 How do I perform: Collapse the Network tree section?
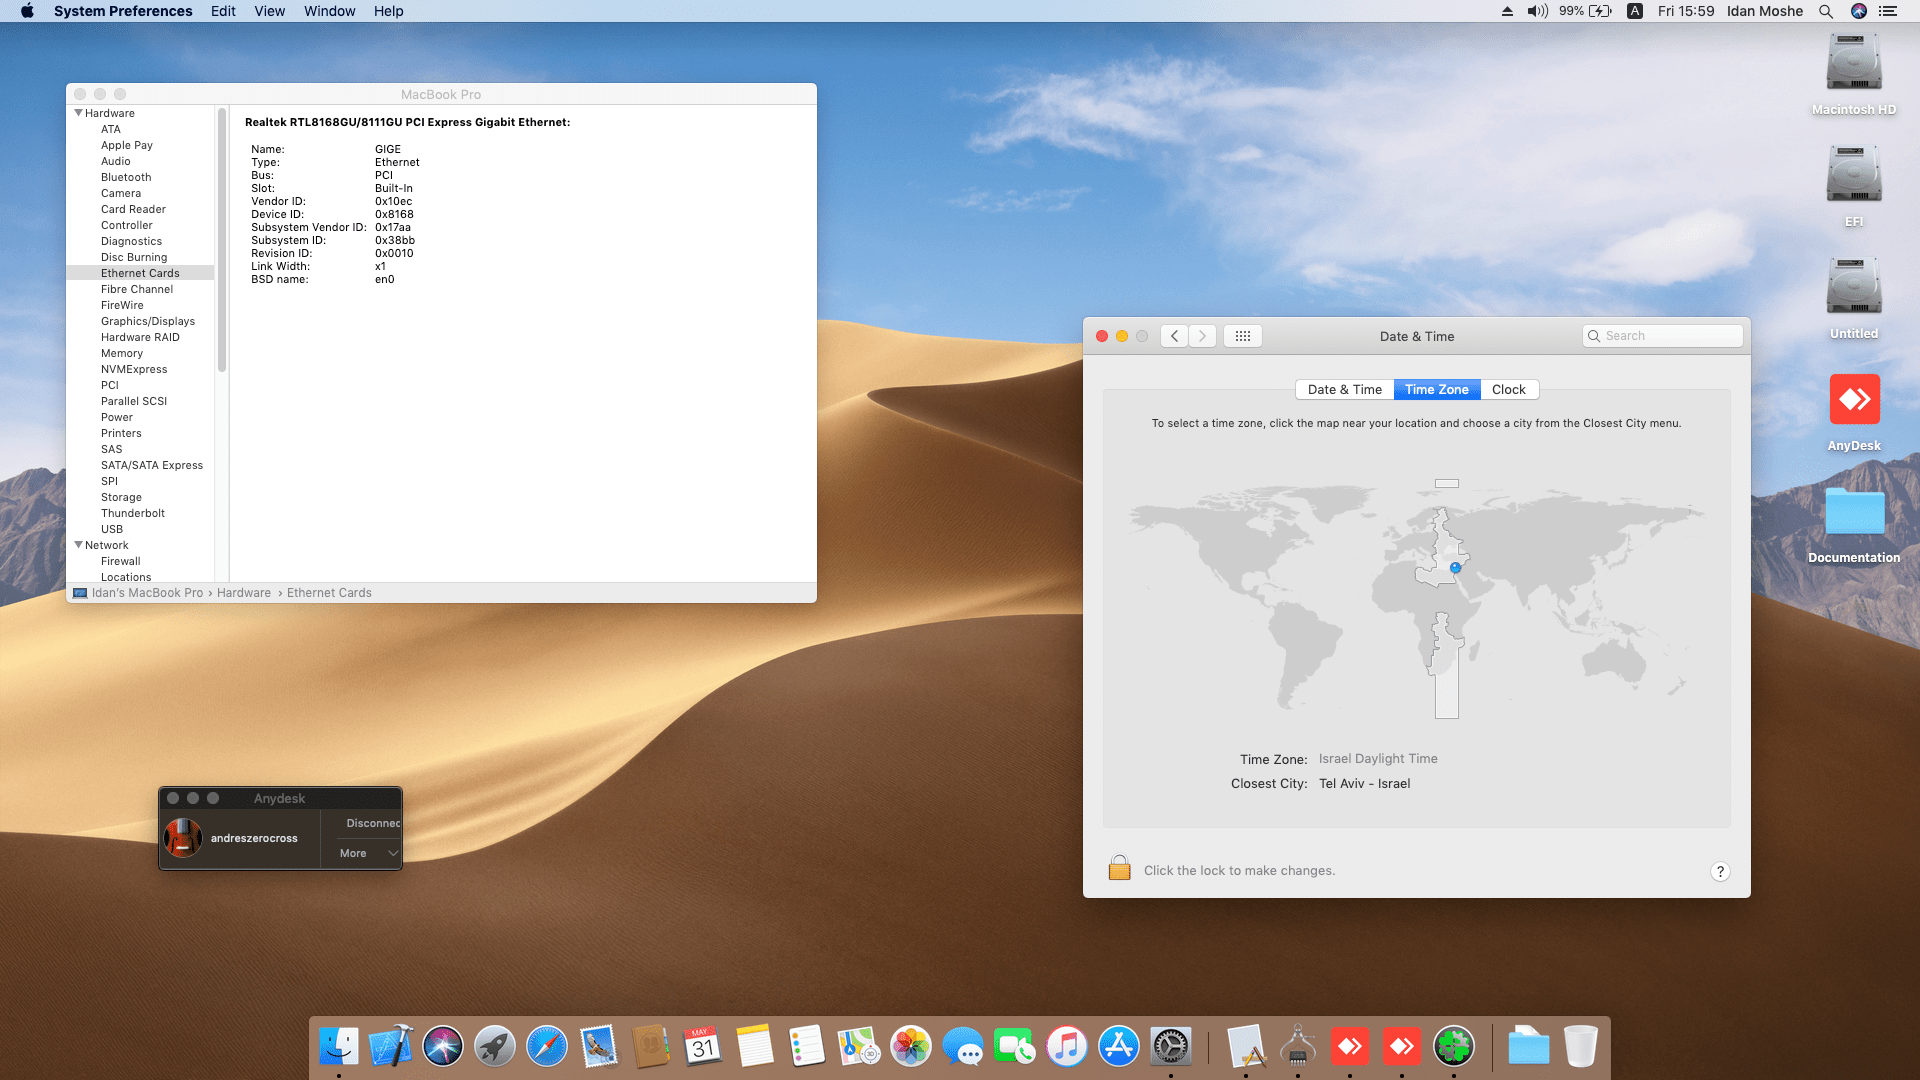(78, 545)
